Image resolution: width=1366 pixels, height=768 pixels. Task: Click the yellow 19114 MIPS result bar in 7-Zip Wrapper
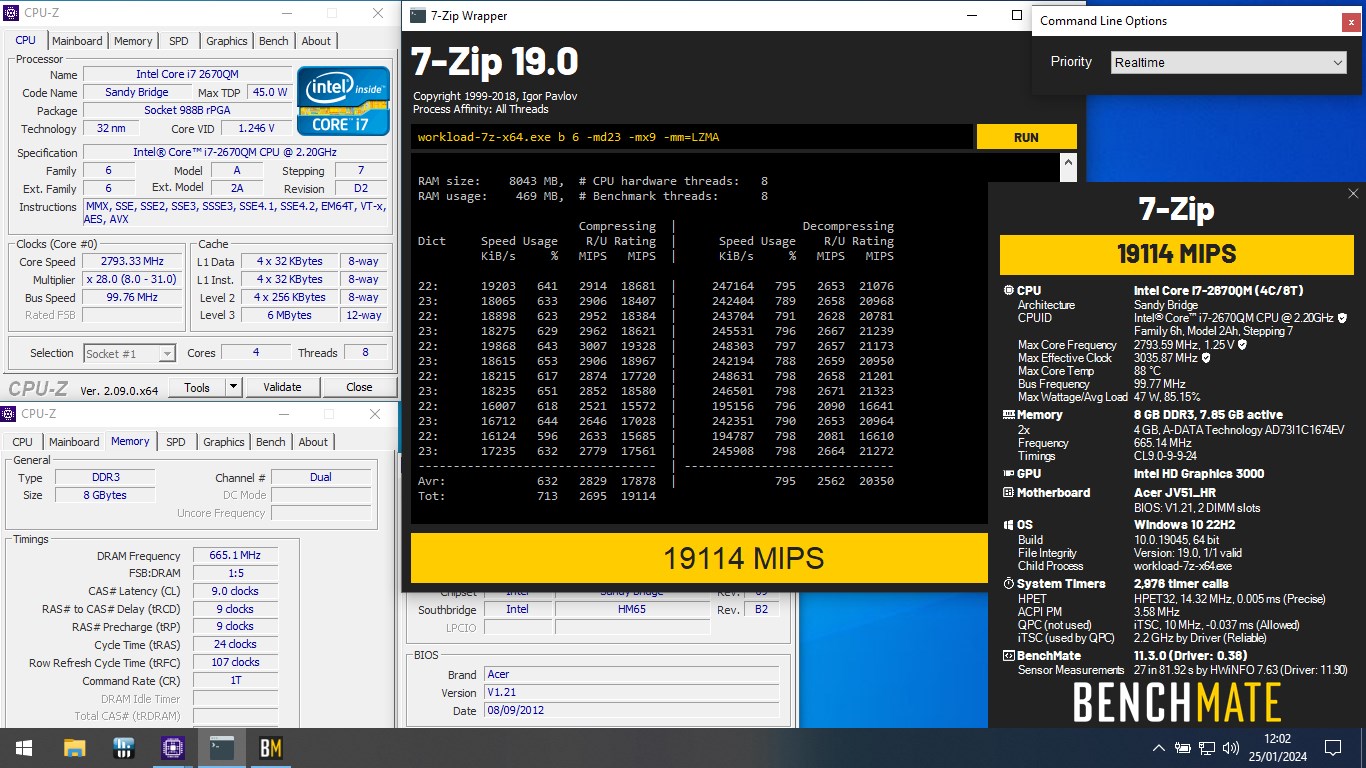[699, 557]
